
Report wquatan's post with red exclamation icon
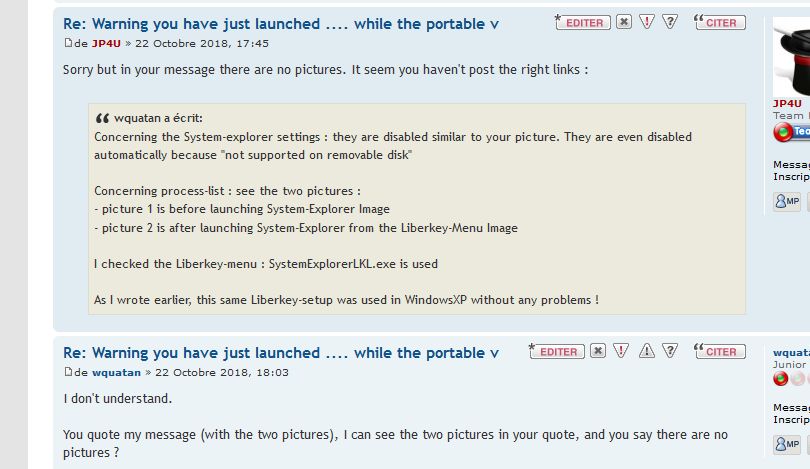pyautogui.click(x=621, y=351)
